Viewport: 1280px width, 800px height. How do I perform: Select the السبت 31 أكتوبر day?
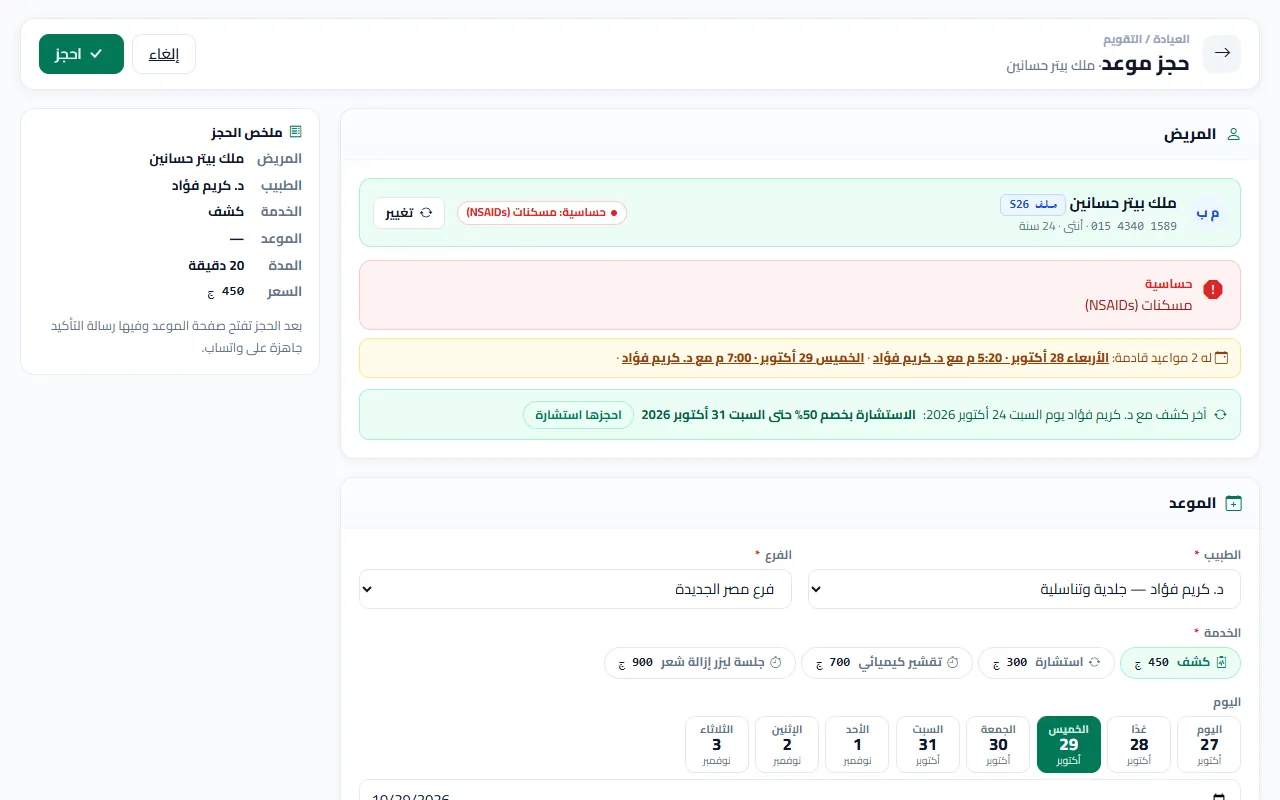928,745
